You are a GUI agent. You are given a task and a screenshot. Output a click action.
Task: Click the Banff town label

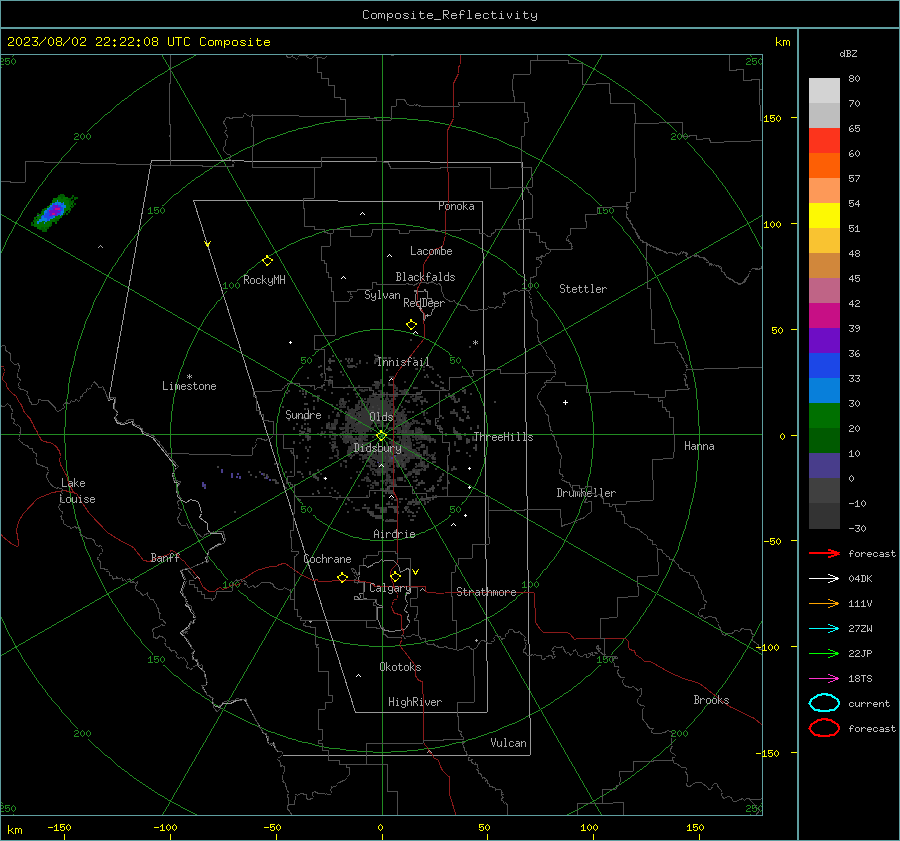pyautogui.click(x=165, y=558)
